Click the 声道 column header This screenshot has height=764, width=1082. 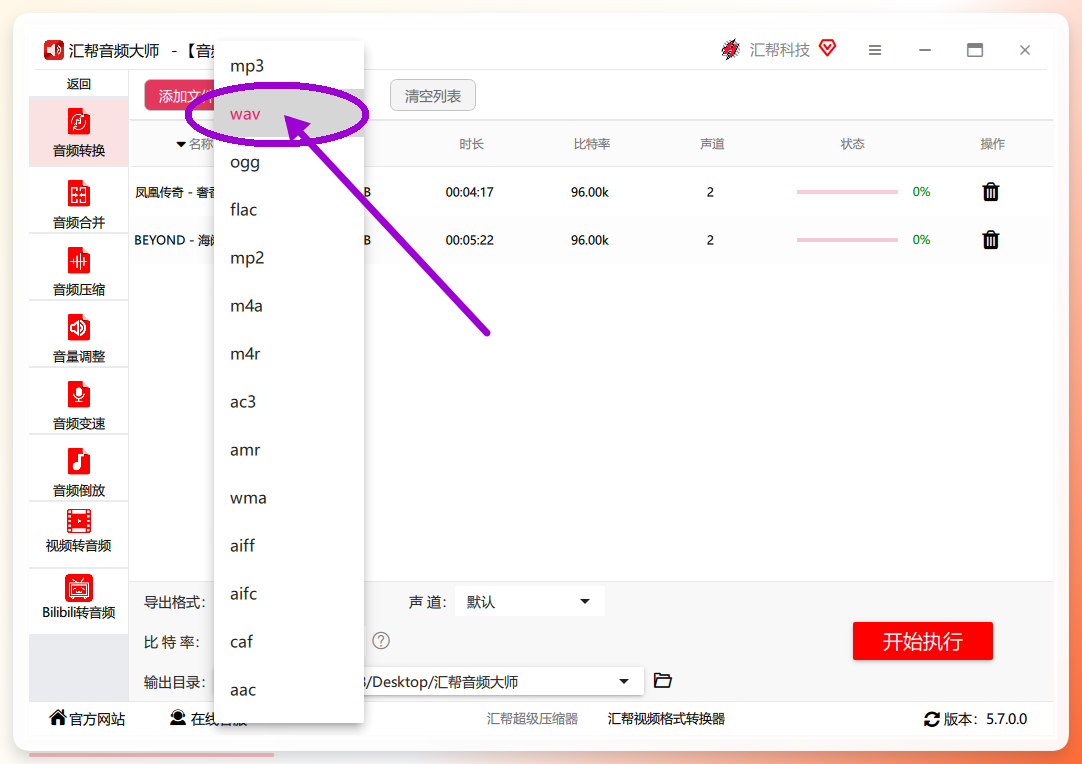click(x=712, y=144)
